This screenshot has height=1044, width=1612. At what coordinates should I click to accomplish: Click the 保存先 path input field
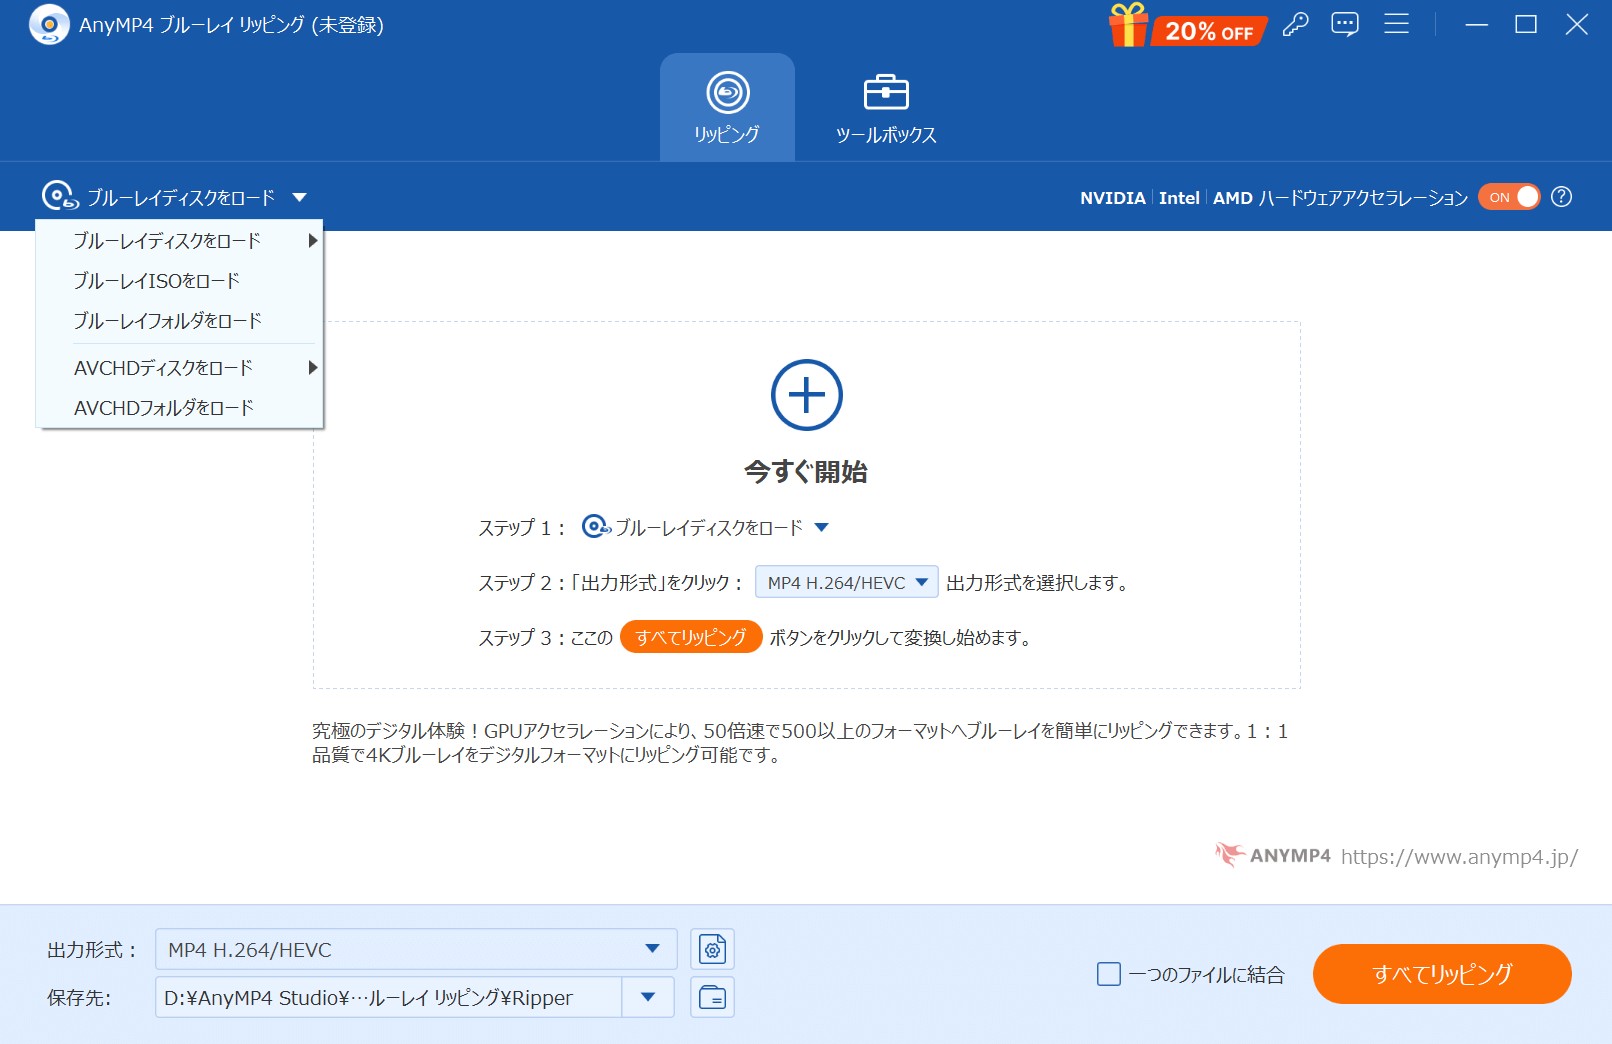(x=388, y=997)
